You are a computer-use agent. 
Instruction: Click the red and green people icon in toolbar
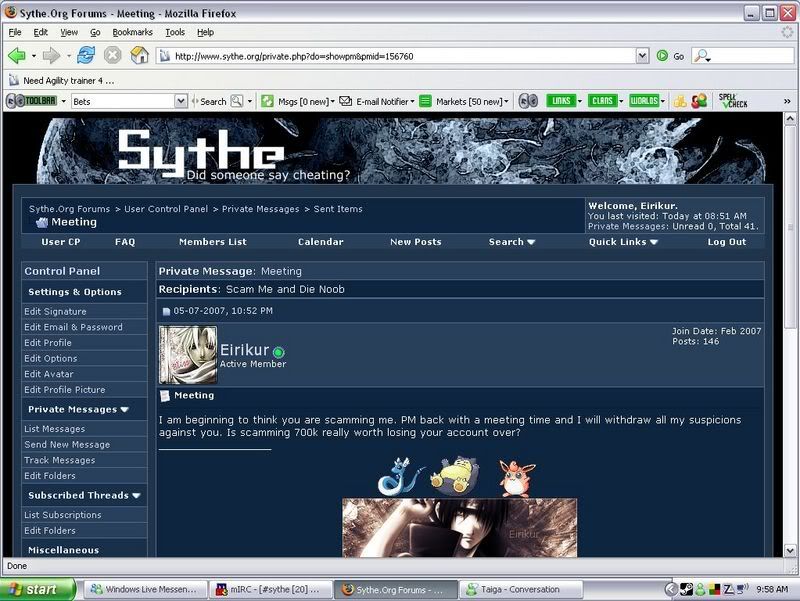(x=699, y=101)
